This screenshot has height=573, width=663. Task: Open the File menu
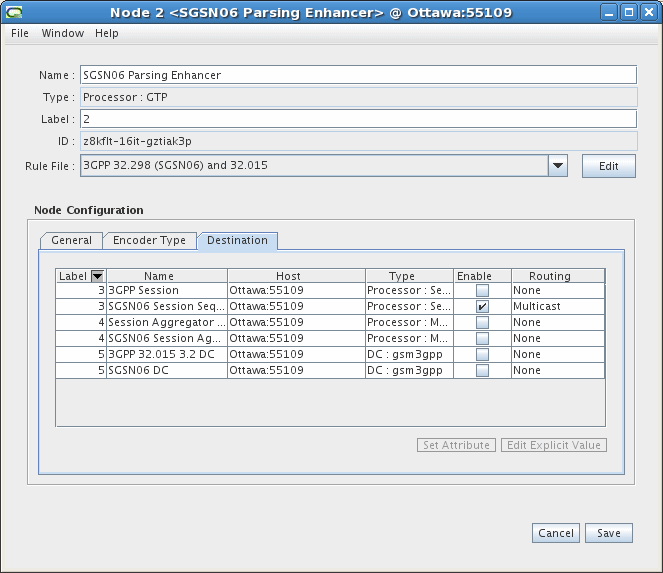[20, 33]
